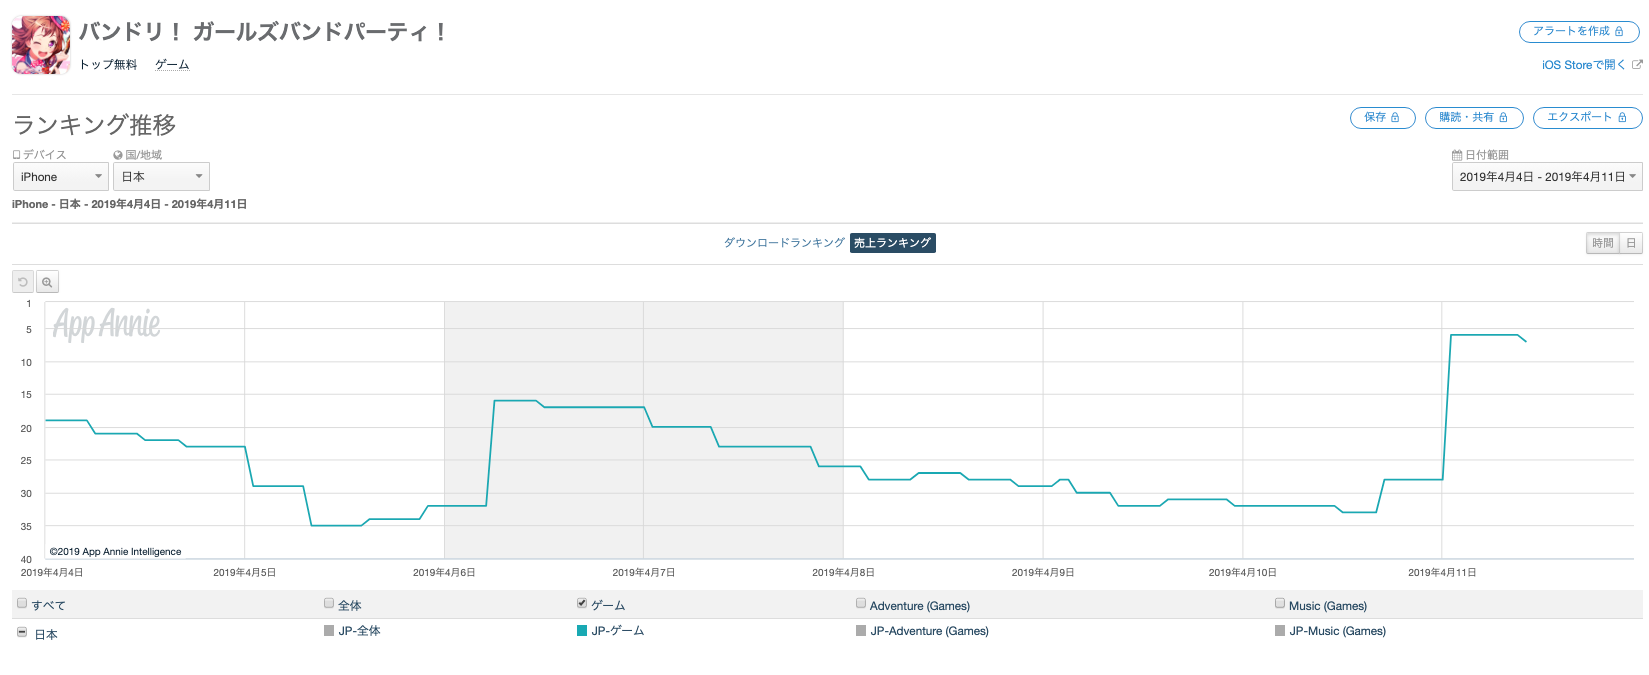The width and height of the screenshot is (1649, 675).
Task: Click the ランキング推移 heading
Action: [x=95, y=125]
